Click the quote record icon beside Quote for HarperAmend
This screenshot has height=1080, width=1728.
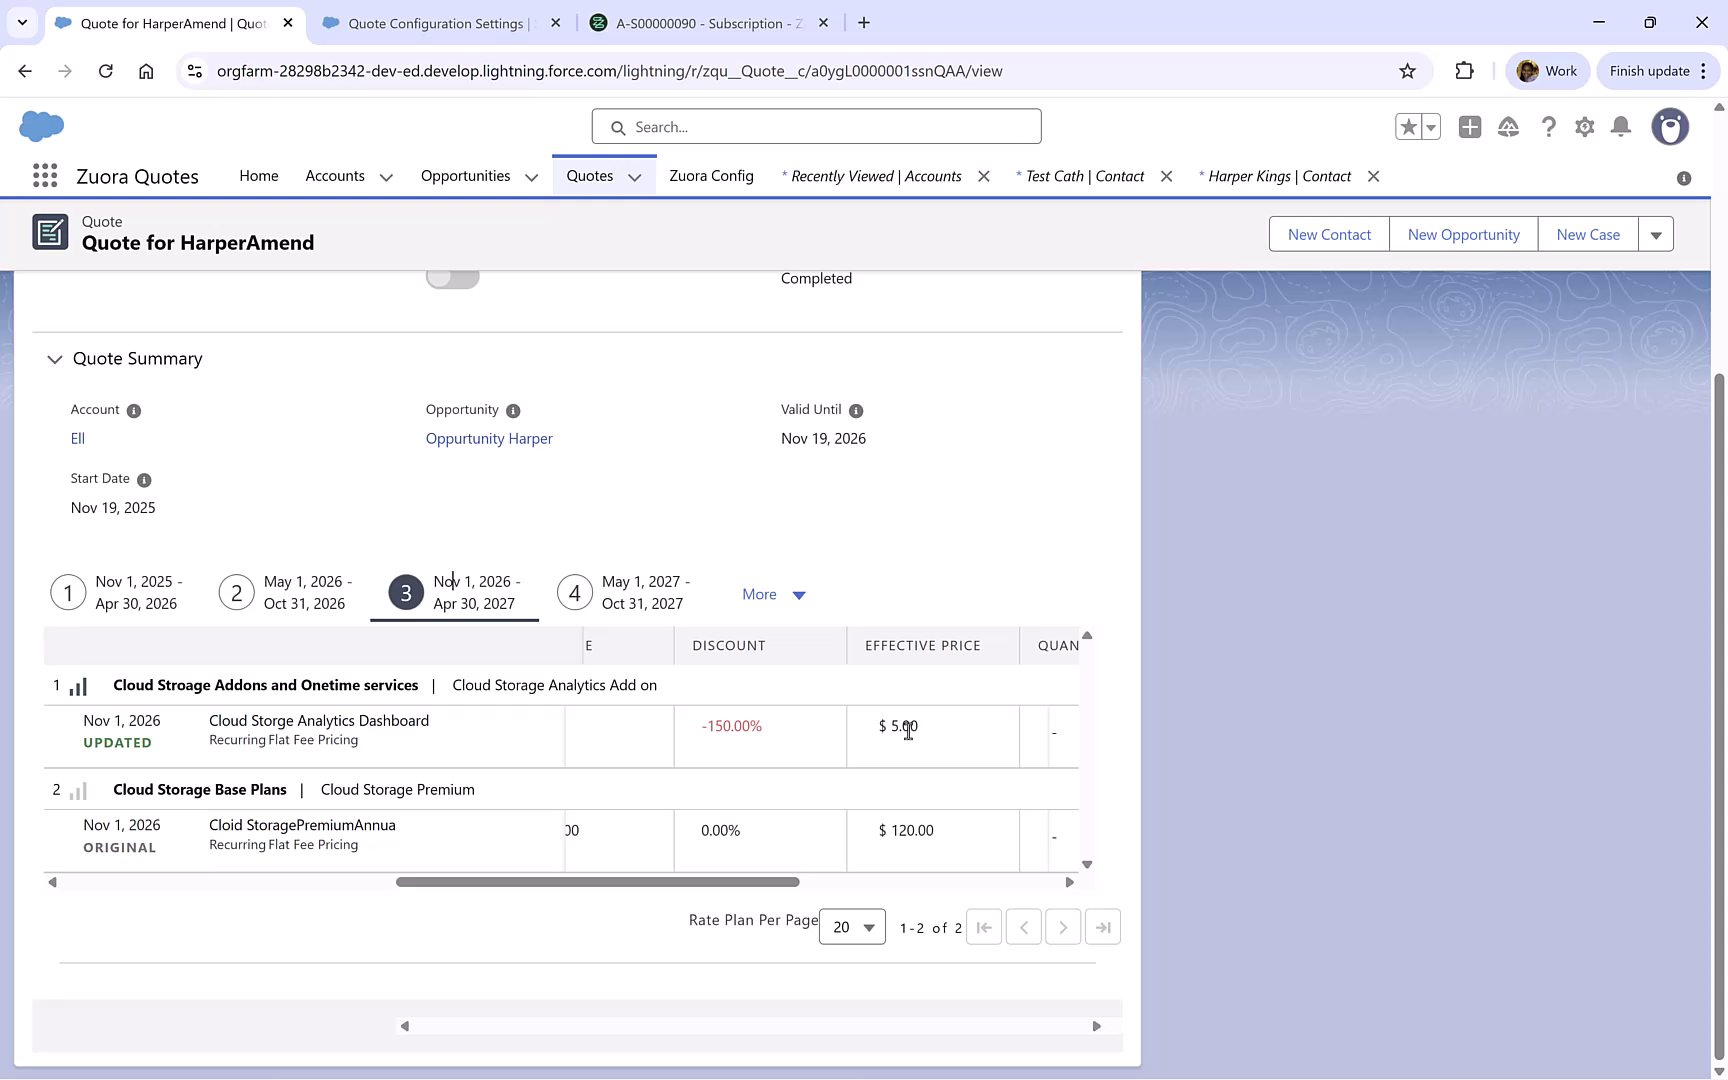click(50, 232)
